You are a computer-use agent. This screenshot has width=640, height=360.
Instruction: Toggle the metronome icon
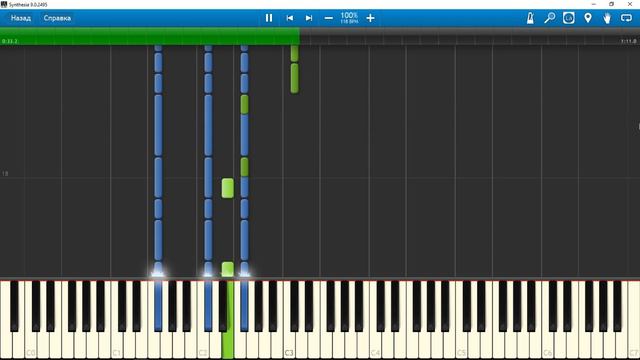[530, 18]
